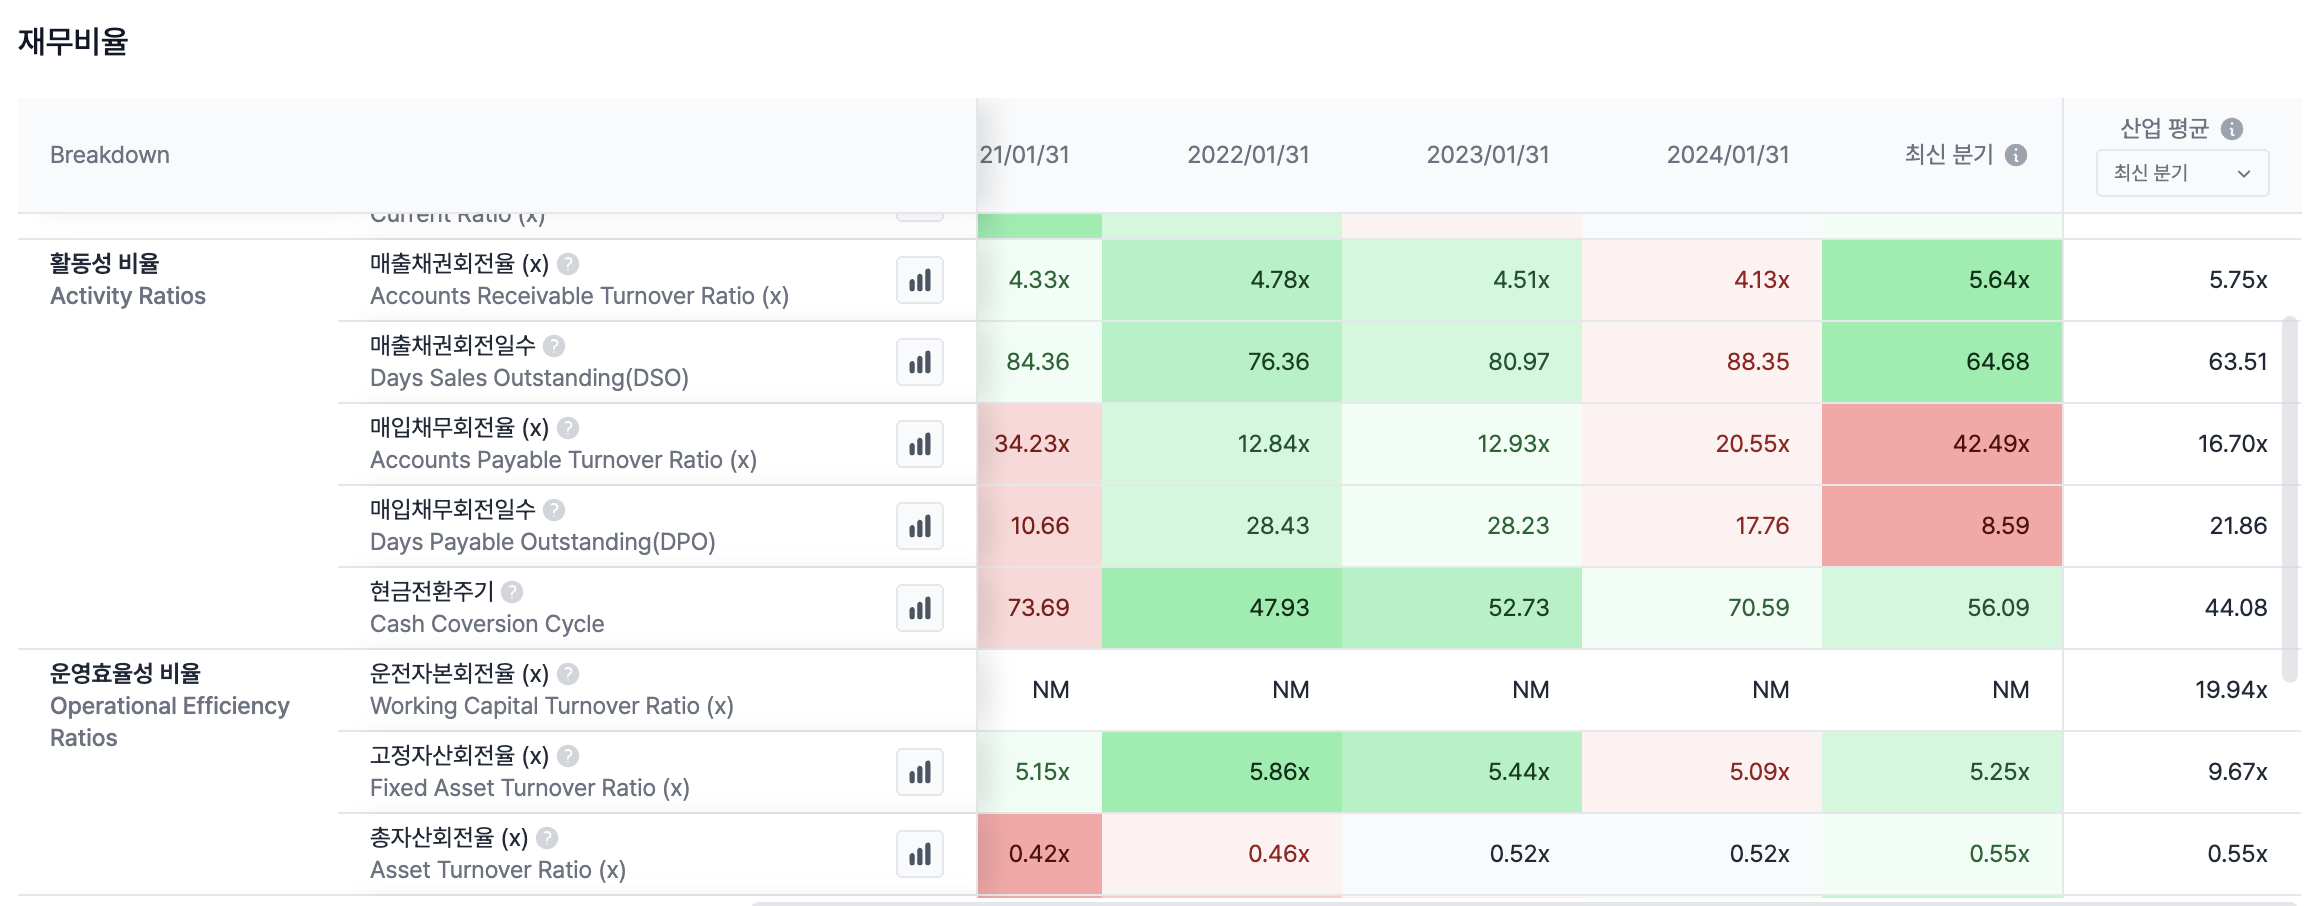Show chart for Accounts Payable Turnover Ratio
2308x906 pixels.
coord(919,444)
